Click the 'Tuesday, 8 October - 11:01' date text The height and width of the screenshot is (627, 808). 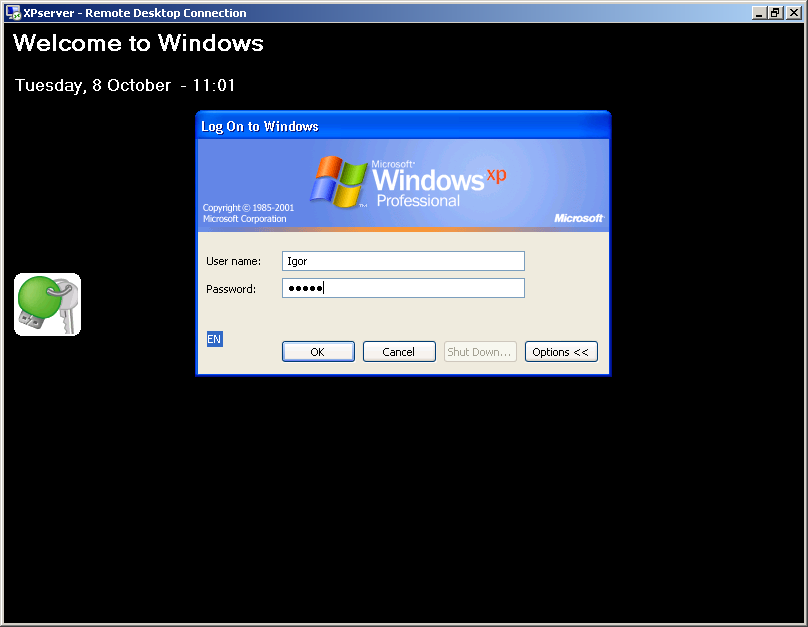[x=125, y=86]
